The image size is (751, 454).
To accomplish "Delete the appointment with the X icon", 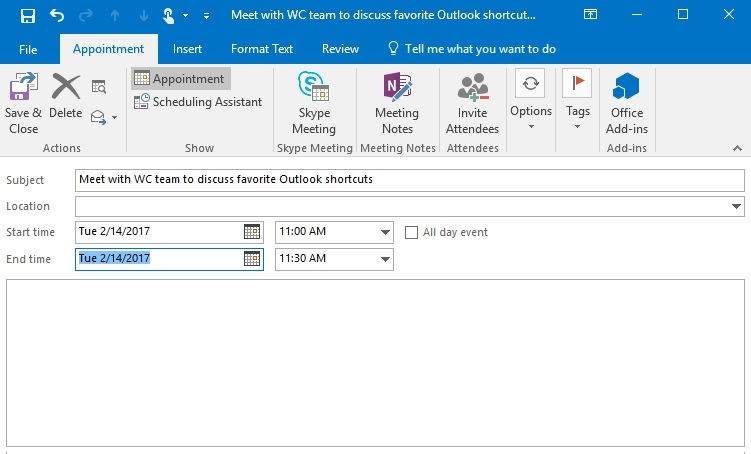I will click(x=66, y=87).
